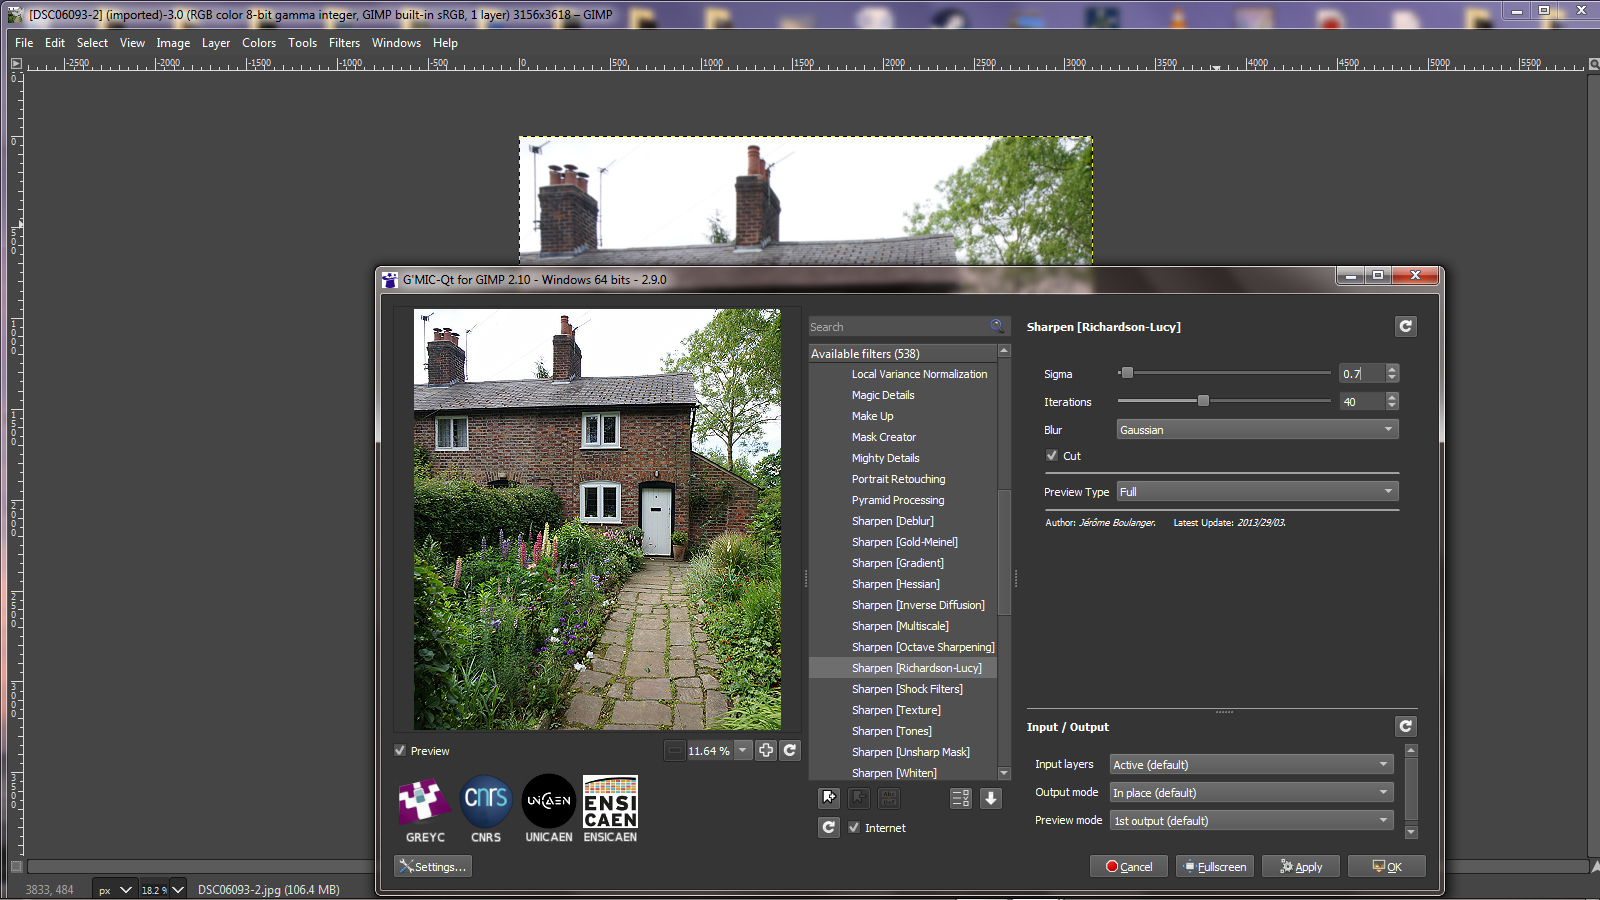Open the Filters menu
This screenshot has width=1600, height=900.
tap(344, 43)
